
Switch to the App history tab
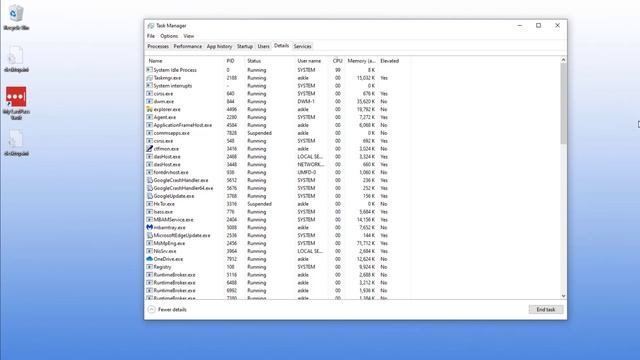click(x=219, y=46)
